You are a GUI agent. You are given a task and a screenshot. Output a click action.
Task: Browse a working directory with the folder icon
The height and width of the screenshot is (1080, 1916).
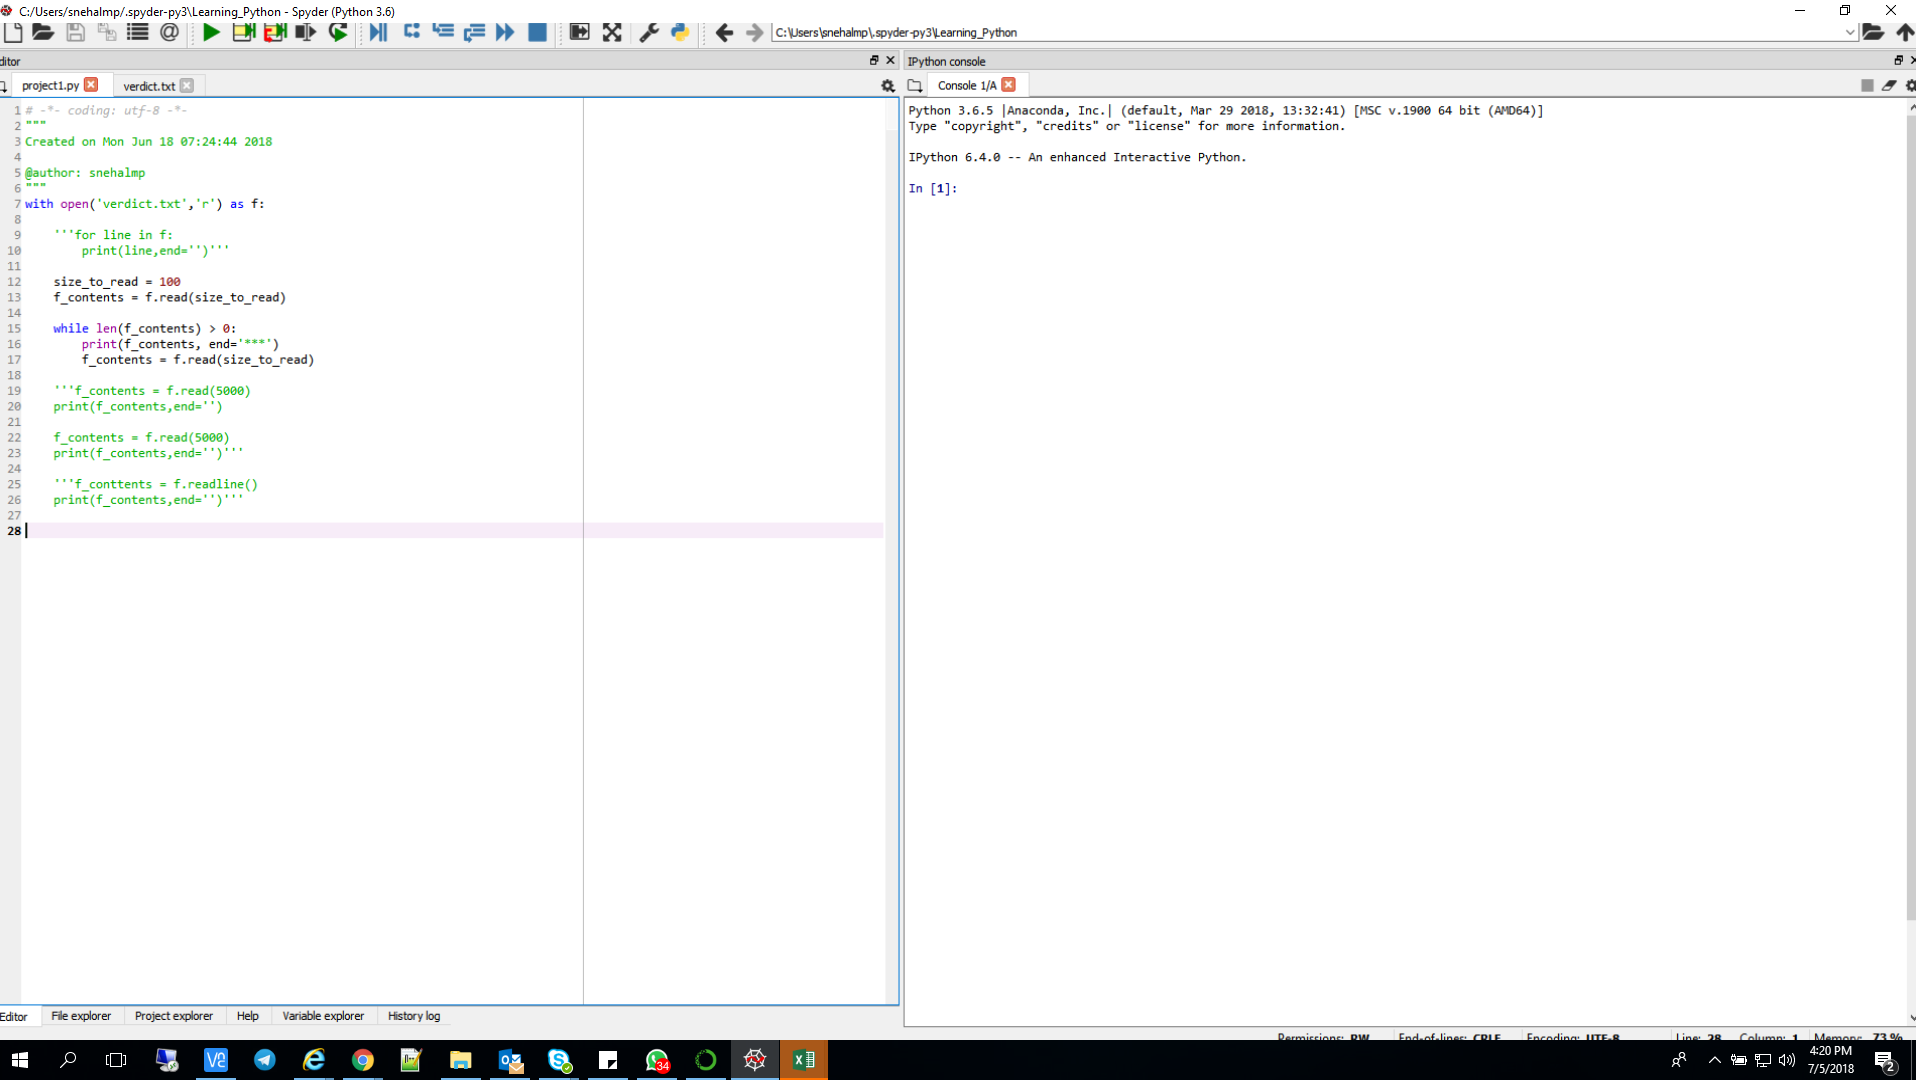tap(1874, 32)
